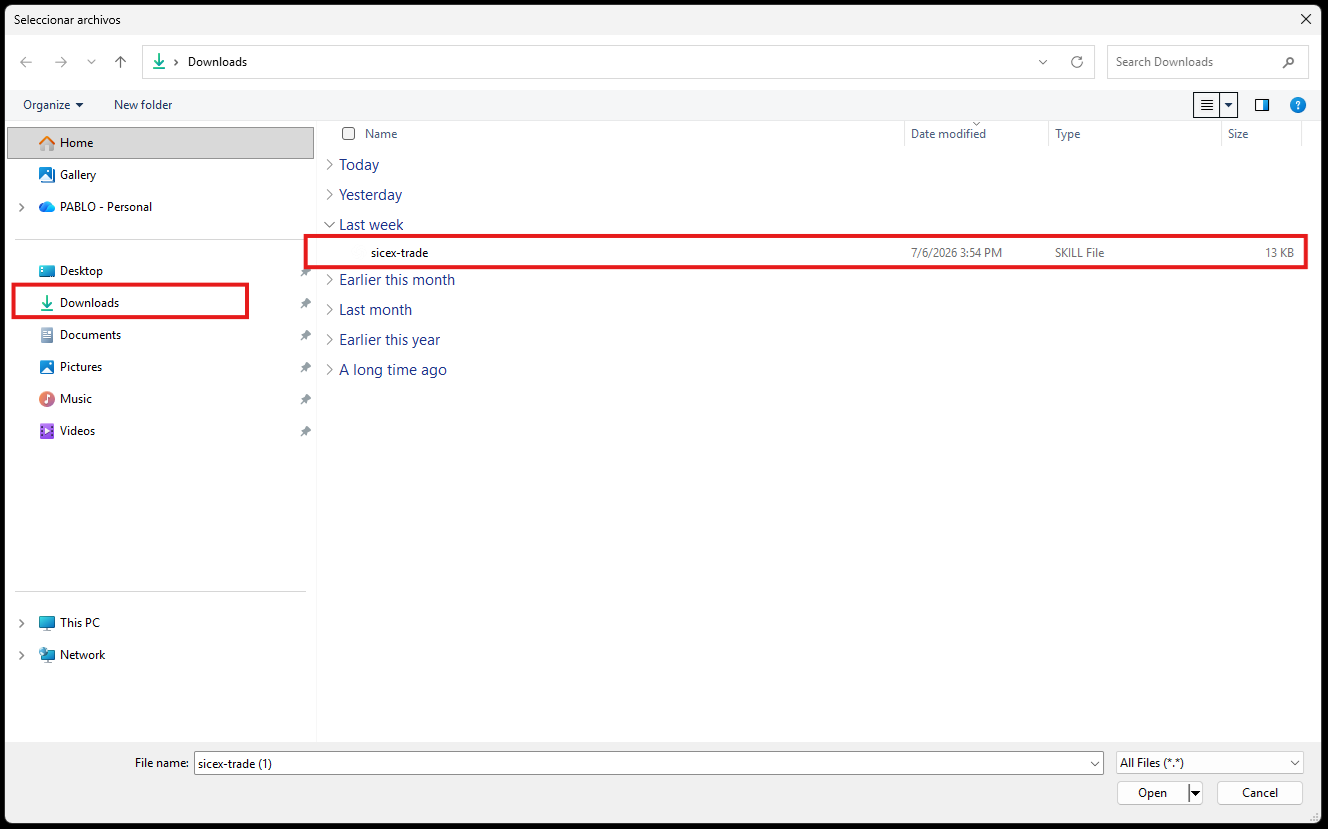
Task: Open view options dropdown arrow
Action: [x=1229, y=105]
